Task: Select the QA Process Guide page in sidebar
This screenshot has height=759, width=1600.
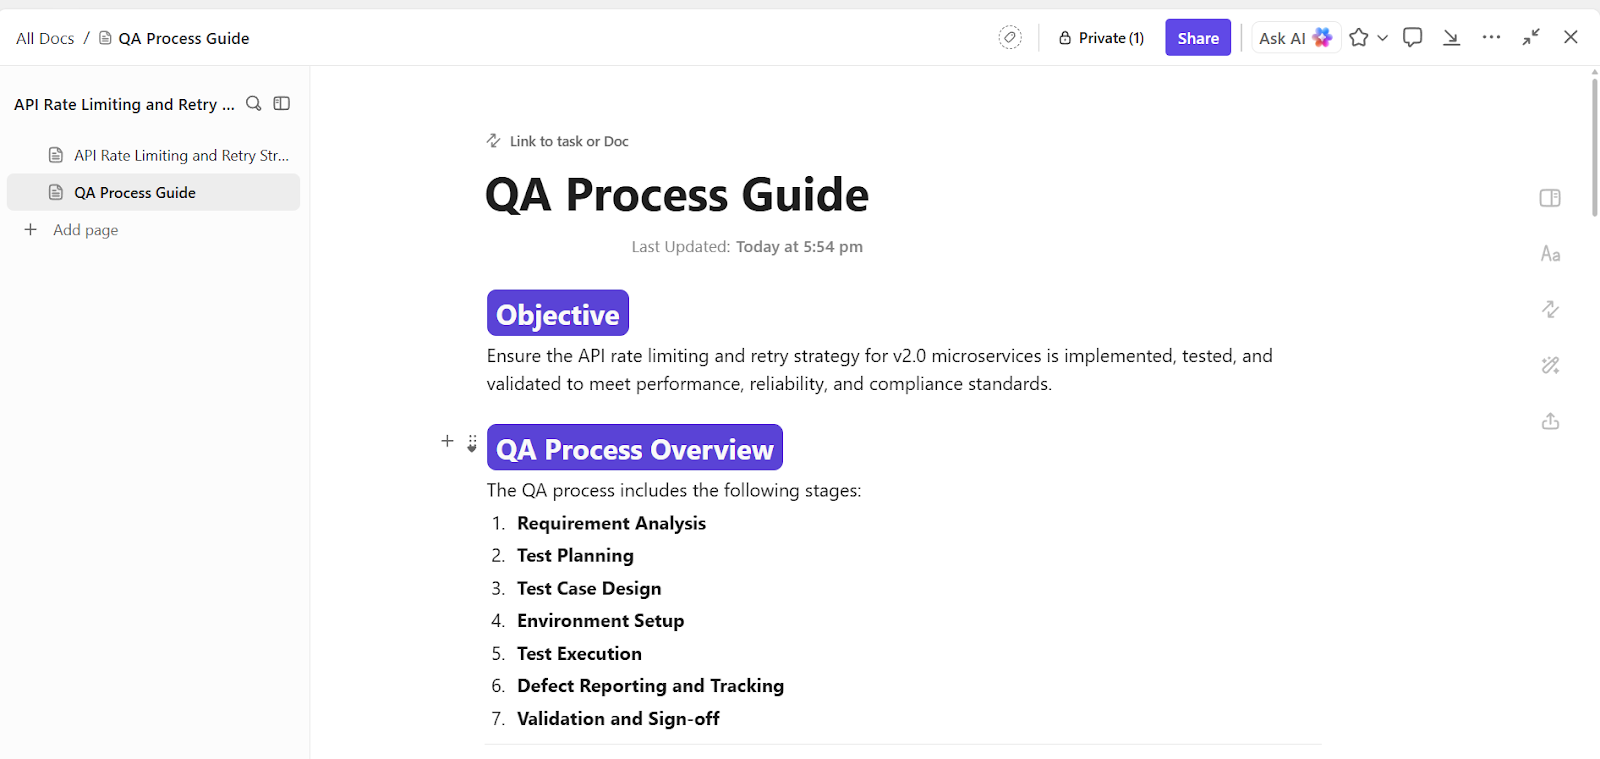Action: pos(135,193)
